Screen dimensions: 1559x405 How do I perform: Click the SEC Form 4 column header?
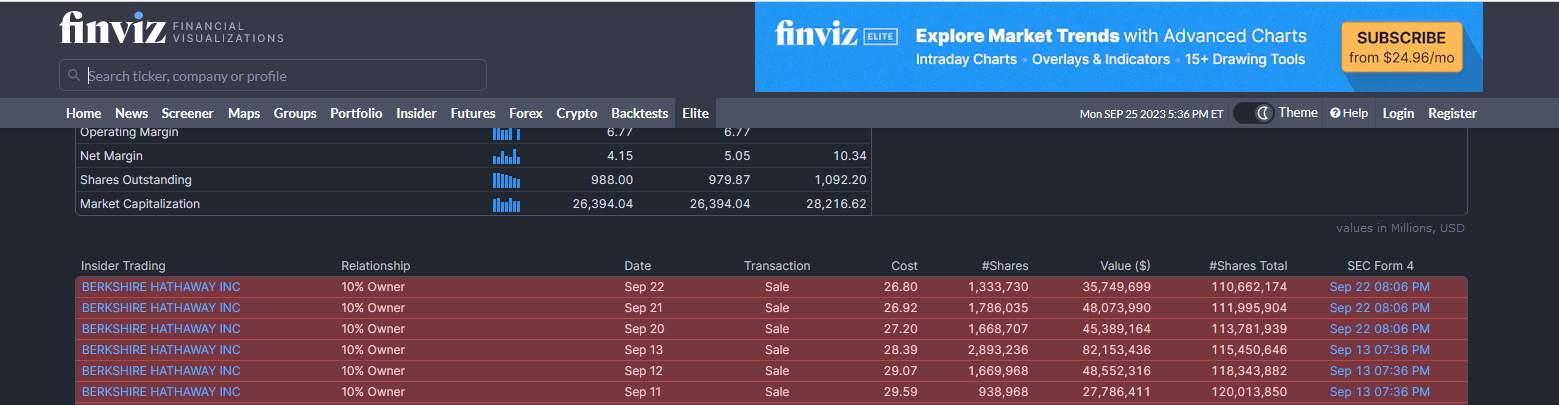1381,266
